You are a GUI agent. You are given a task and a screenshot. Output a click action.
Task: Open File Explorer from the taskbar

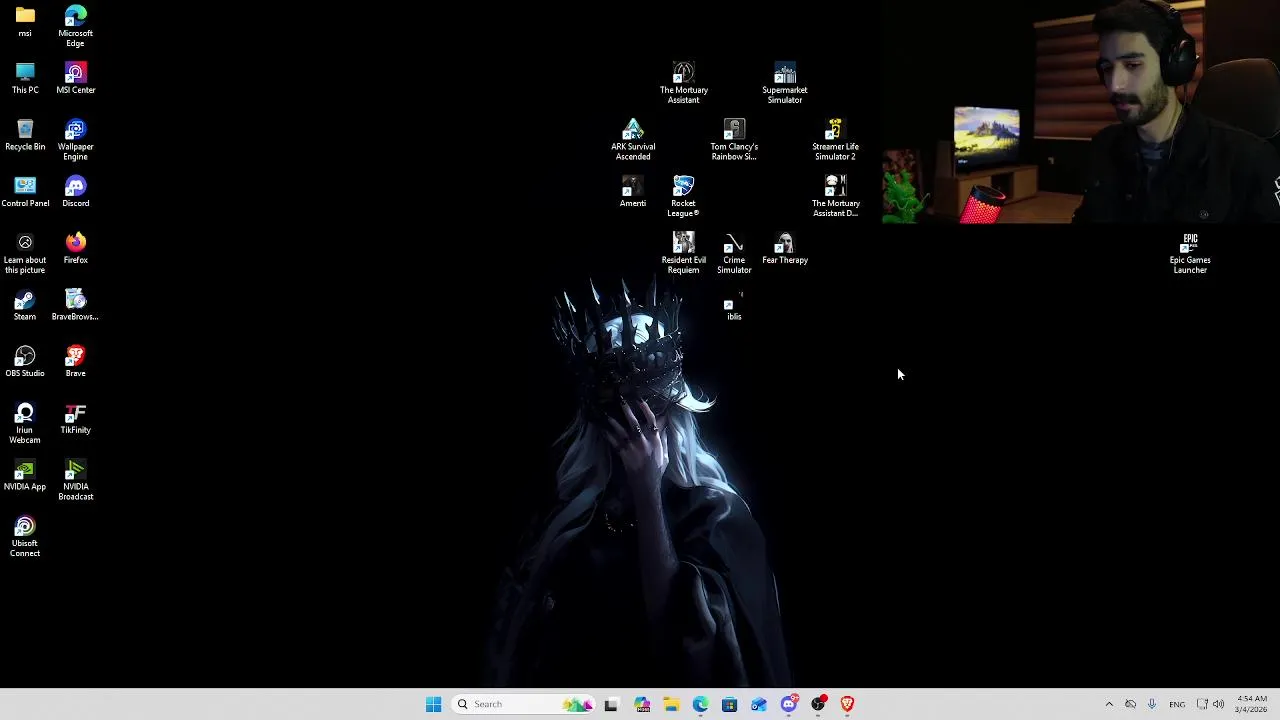coord(671,704)
